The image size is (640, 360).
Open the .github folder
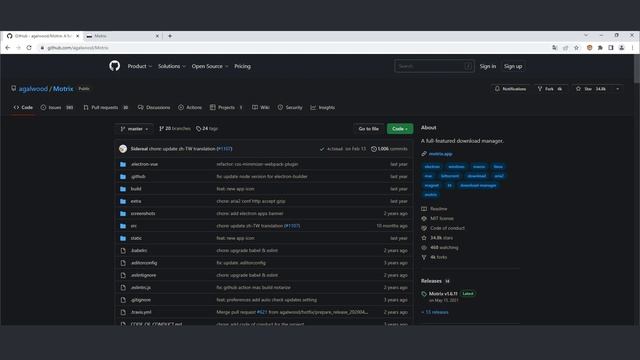[138, 176]
